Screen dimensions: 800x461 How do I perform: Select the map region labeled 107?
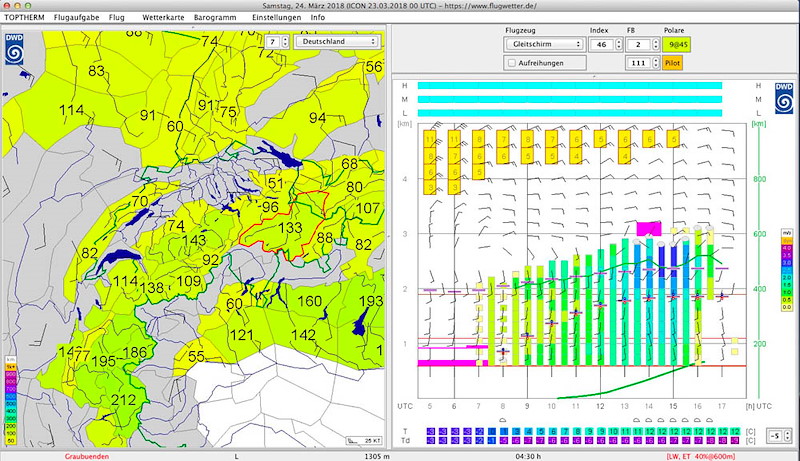368,208
